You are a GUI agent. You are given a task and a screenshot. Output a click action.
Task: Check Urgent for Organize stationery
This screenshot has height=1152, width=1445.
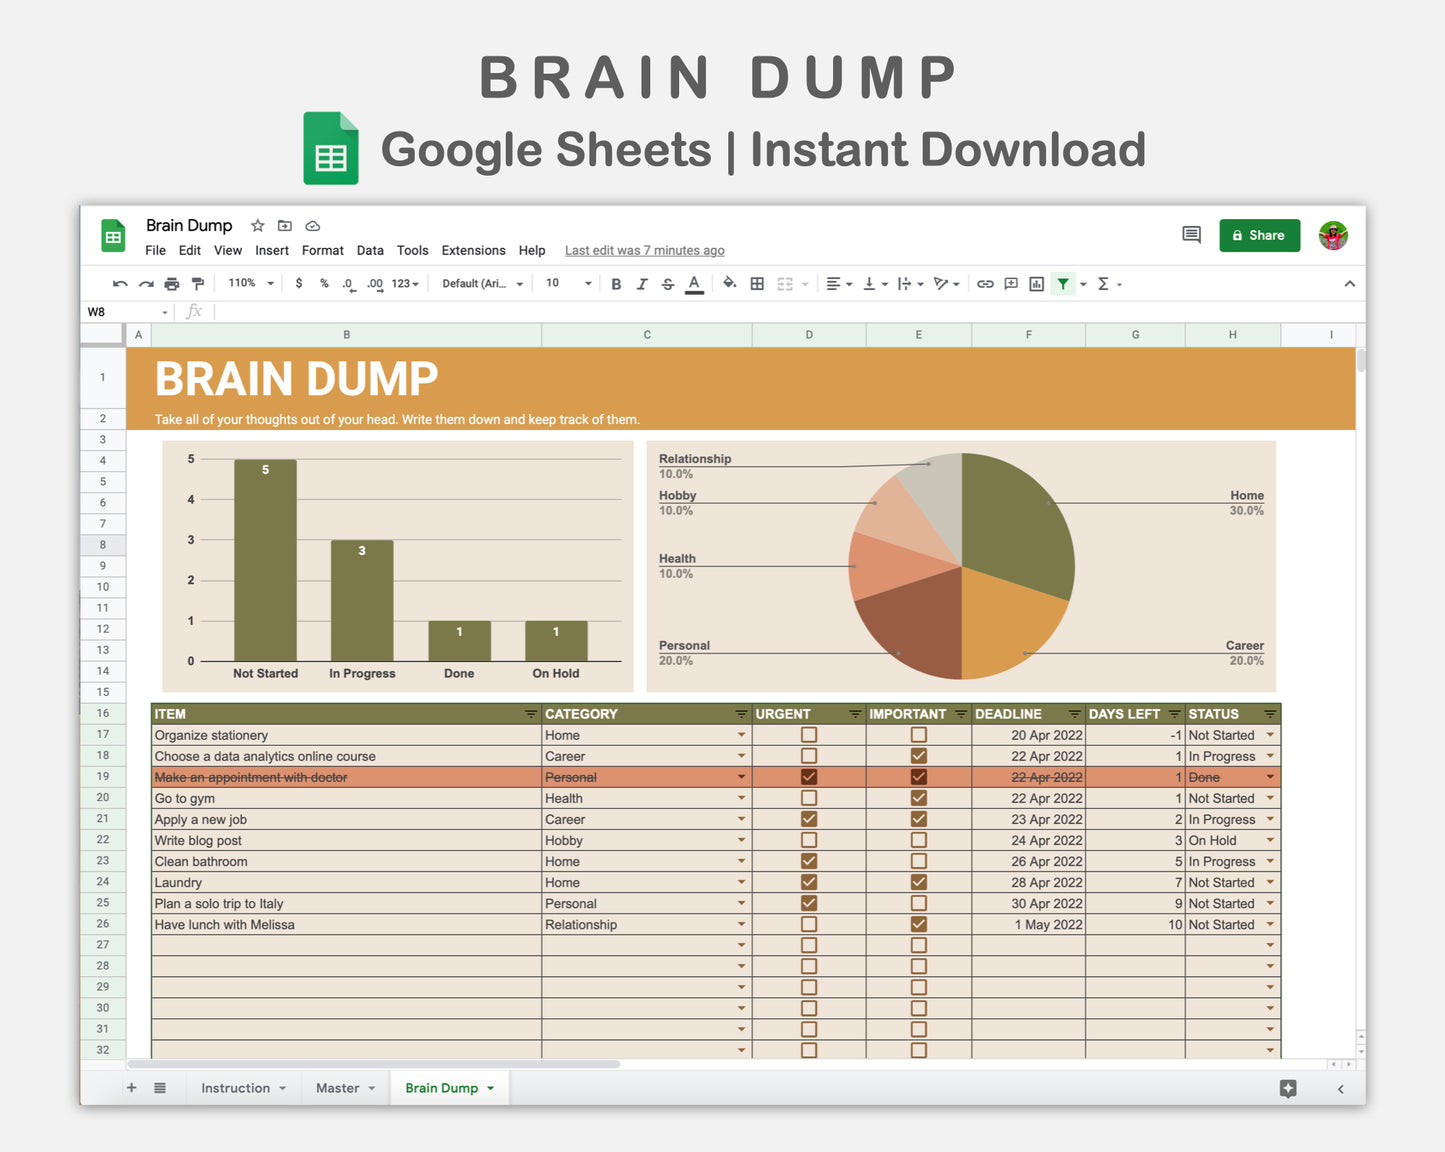coord(809,735)
